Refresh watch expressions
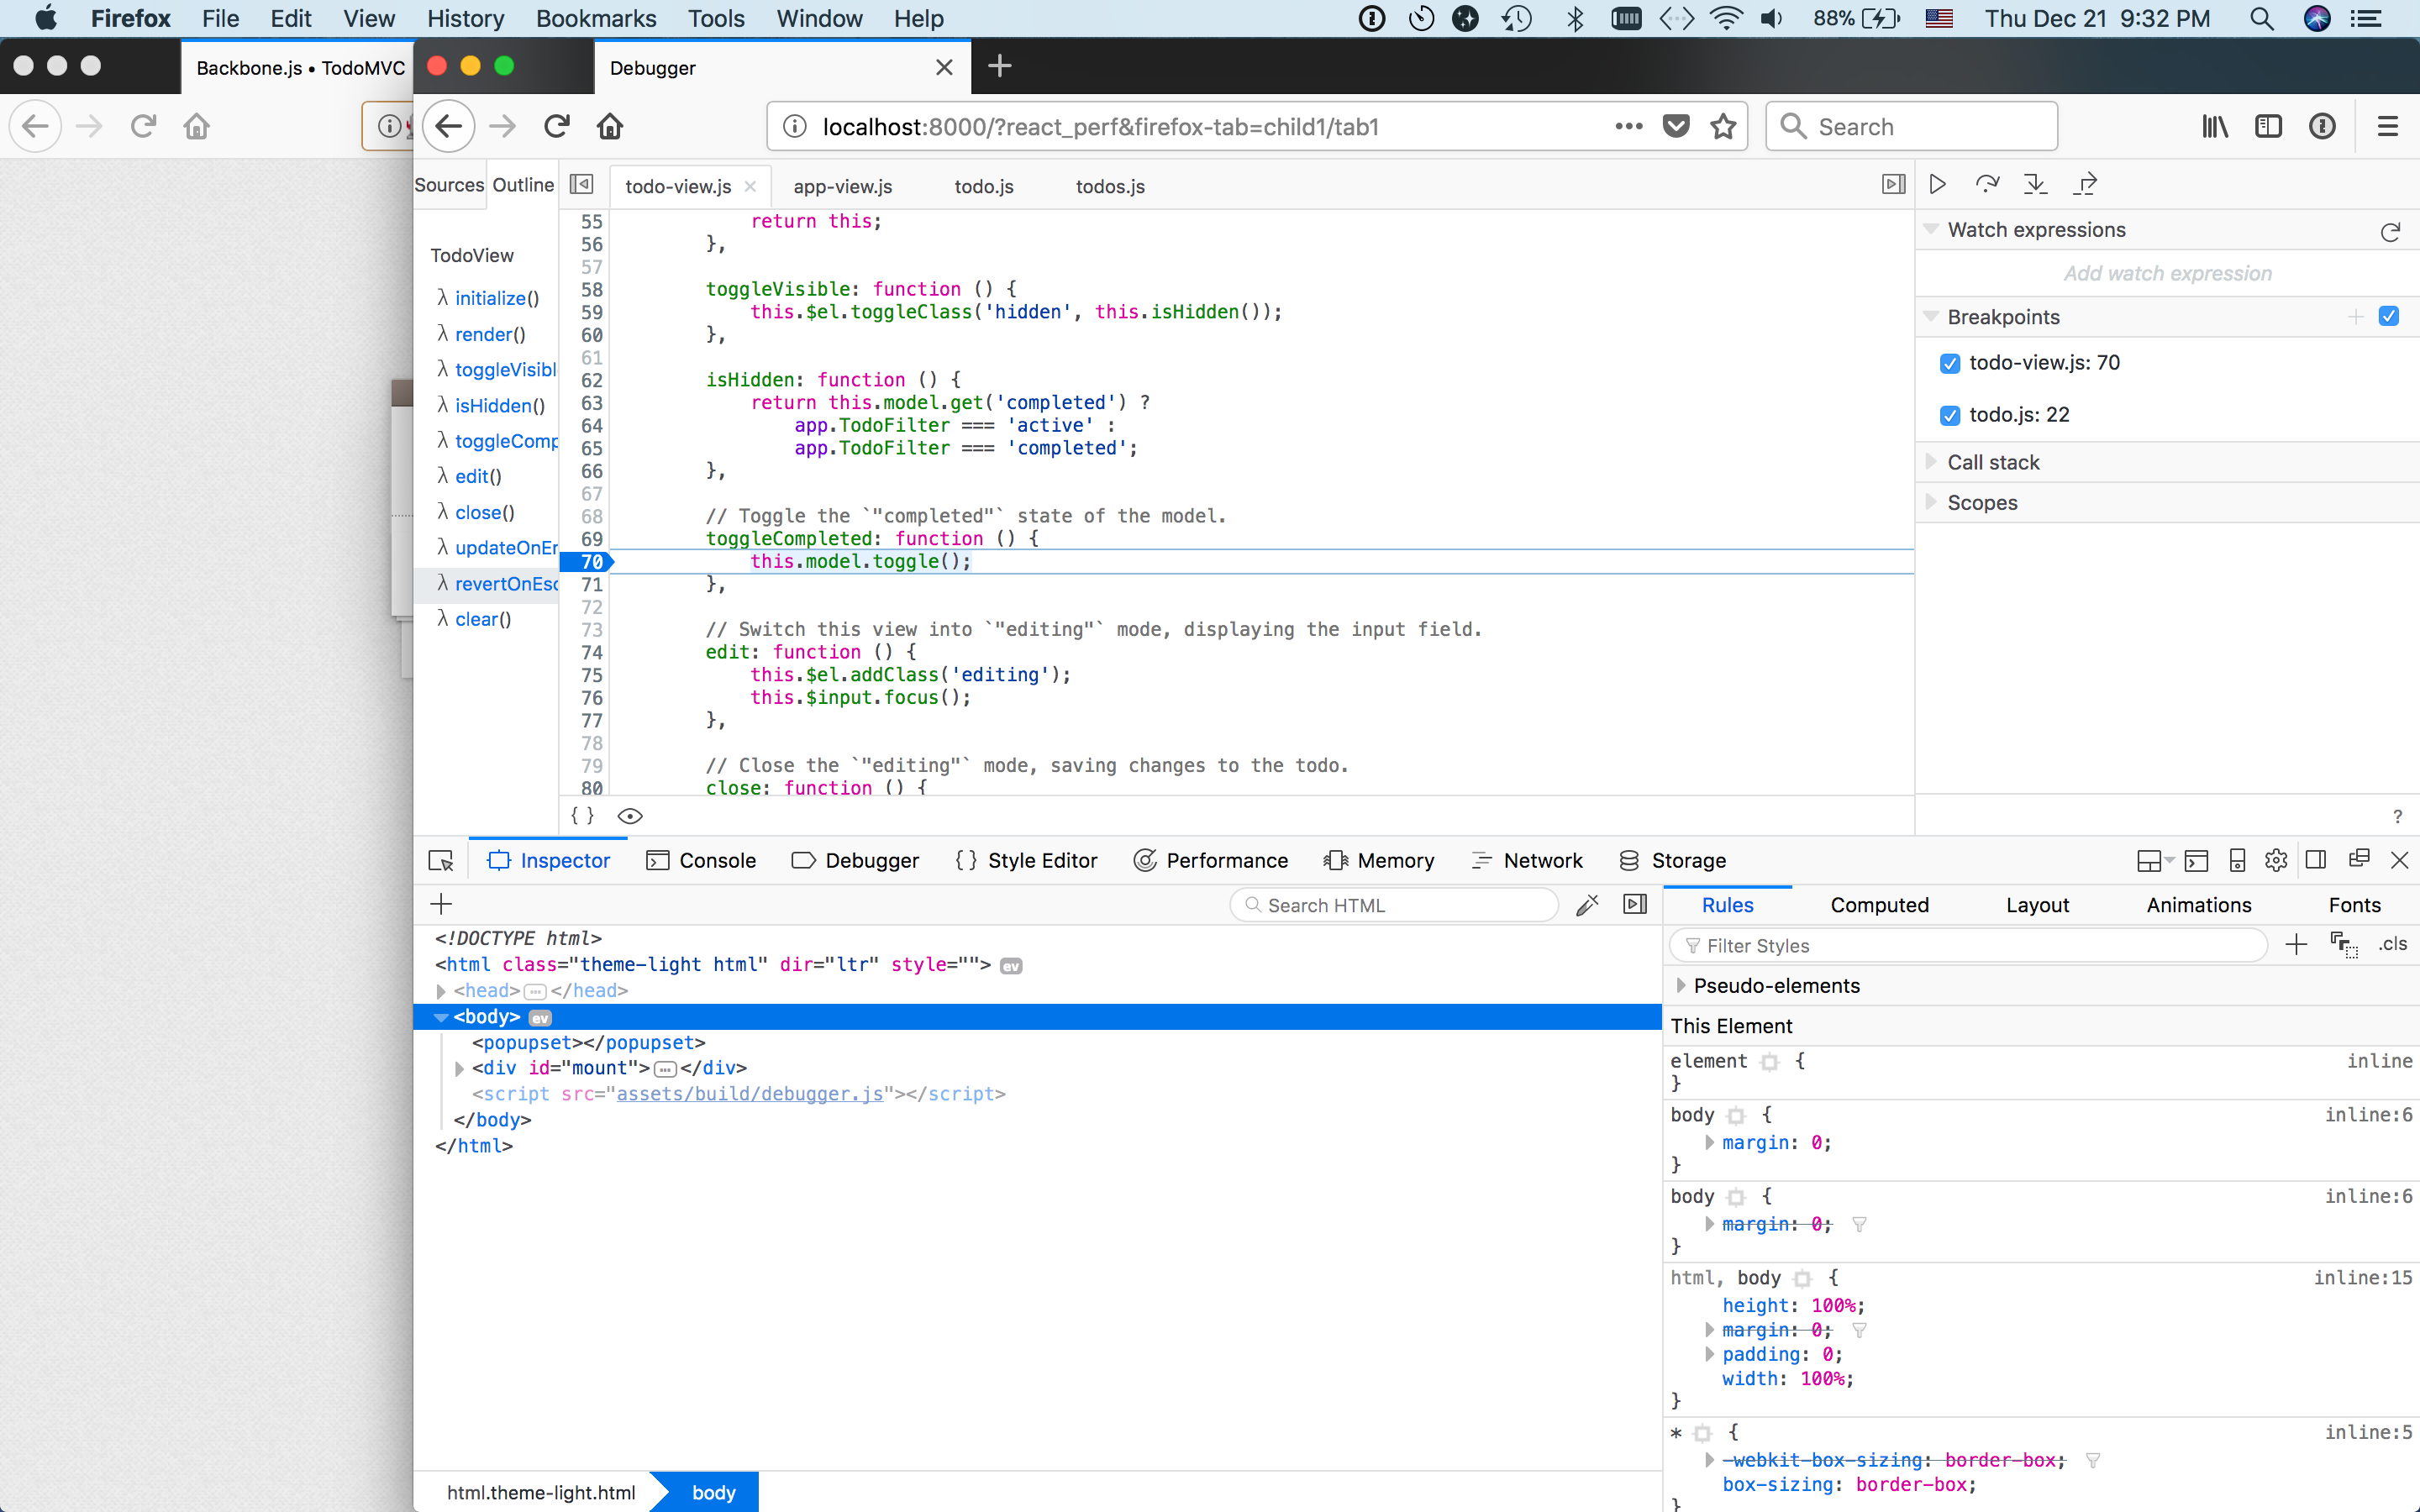Screen dimensions: 2420x1512 pos(2390,232)
